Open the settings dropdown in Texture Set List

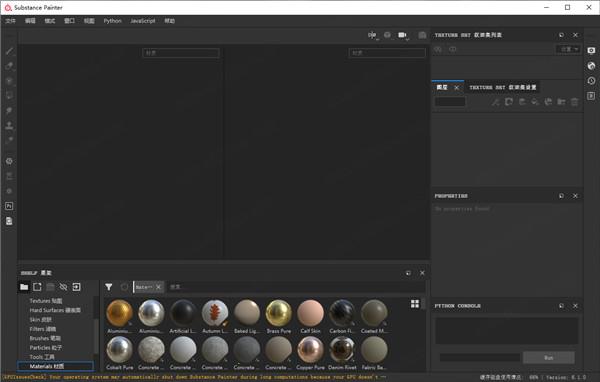568,49
